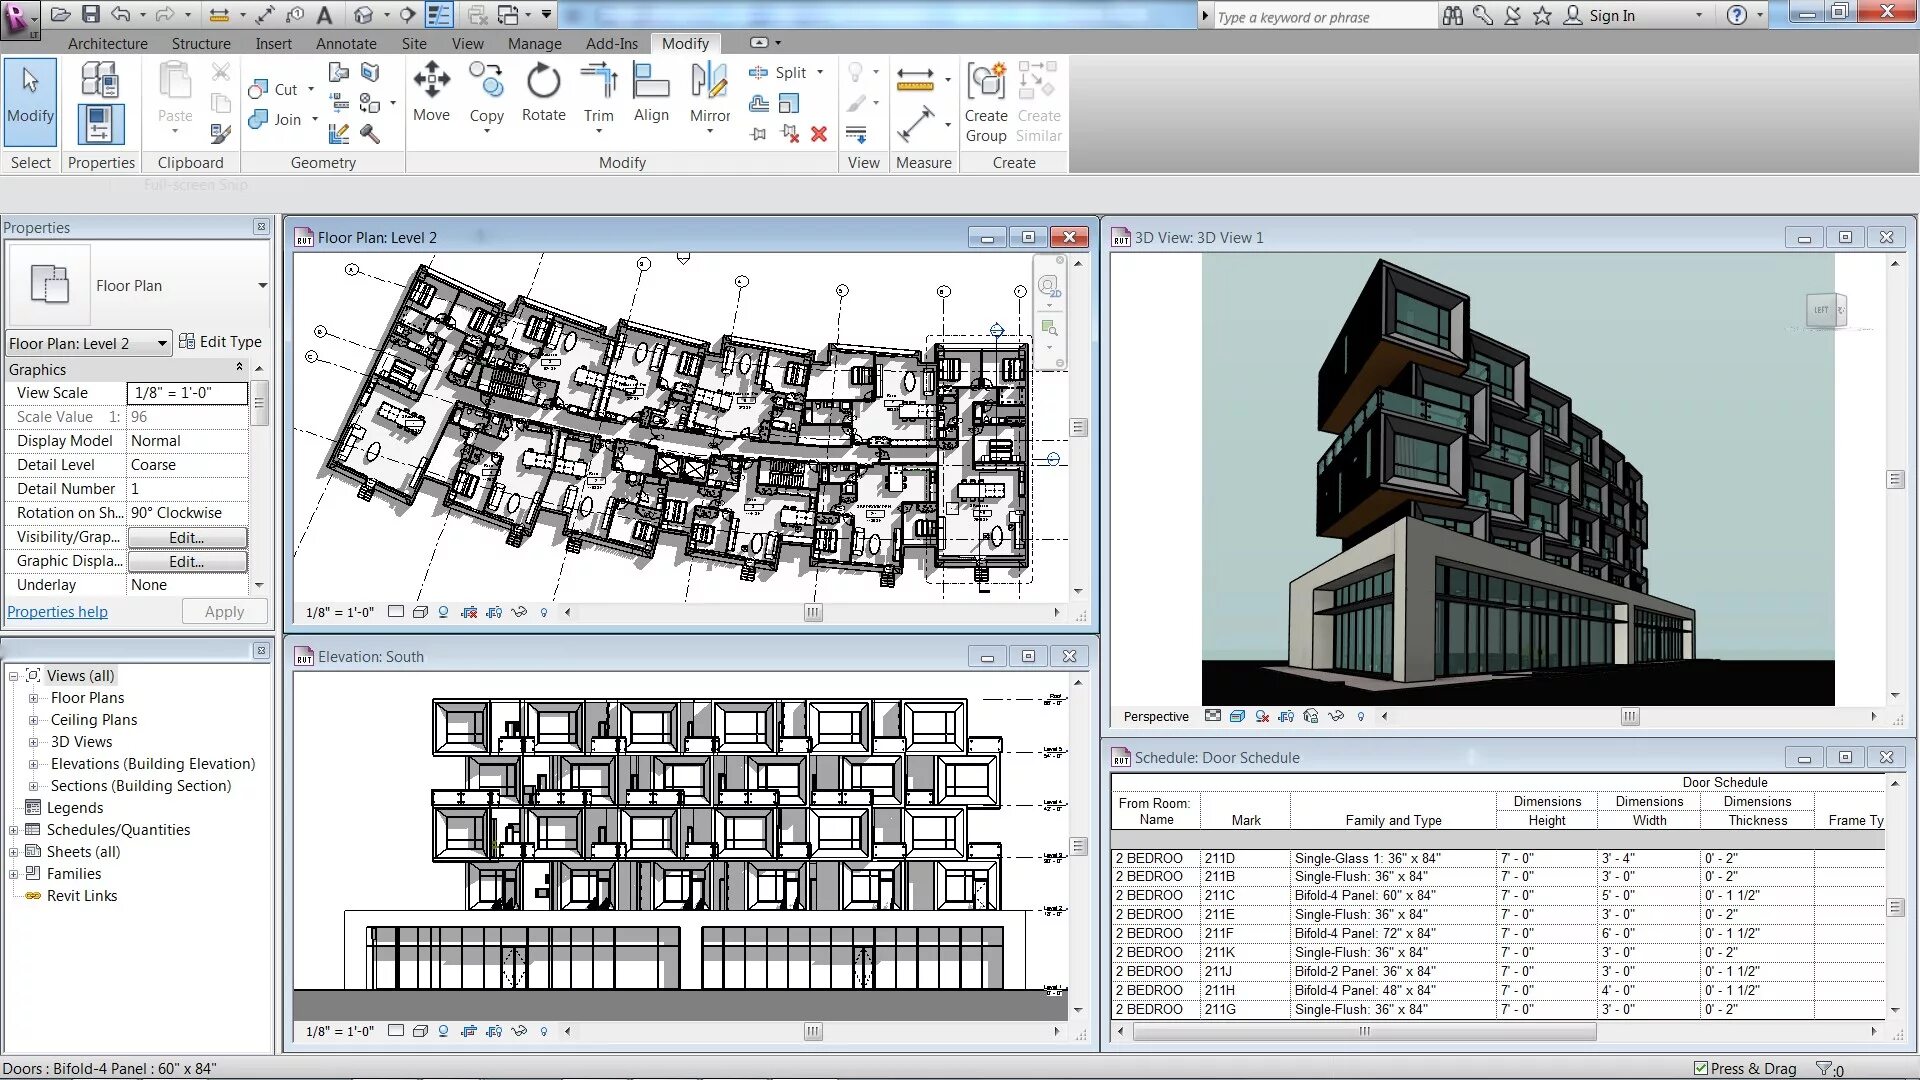Toggle the Press & Drag checkbox

tap(1701, 1068)
